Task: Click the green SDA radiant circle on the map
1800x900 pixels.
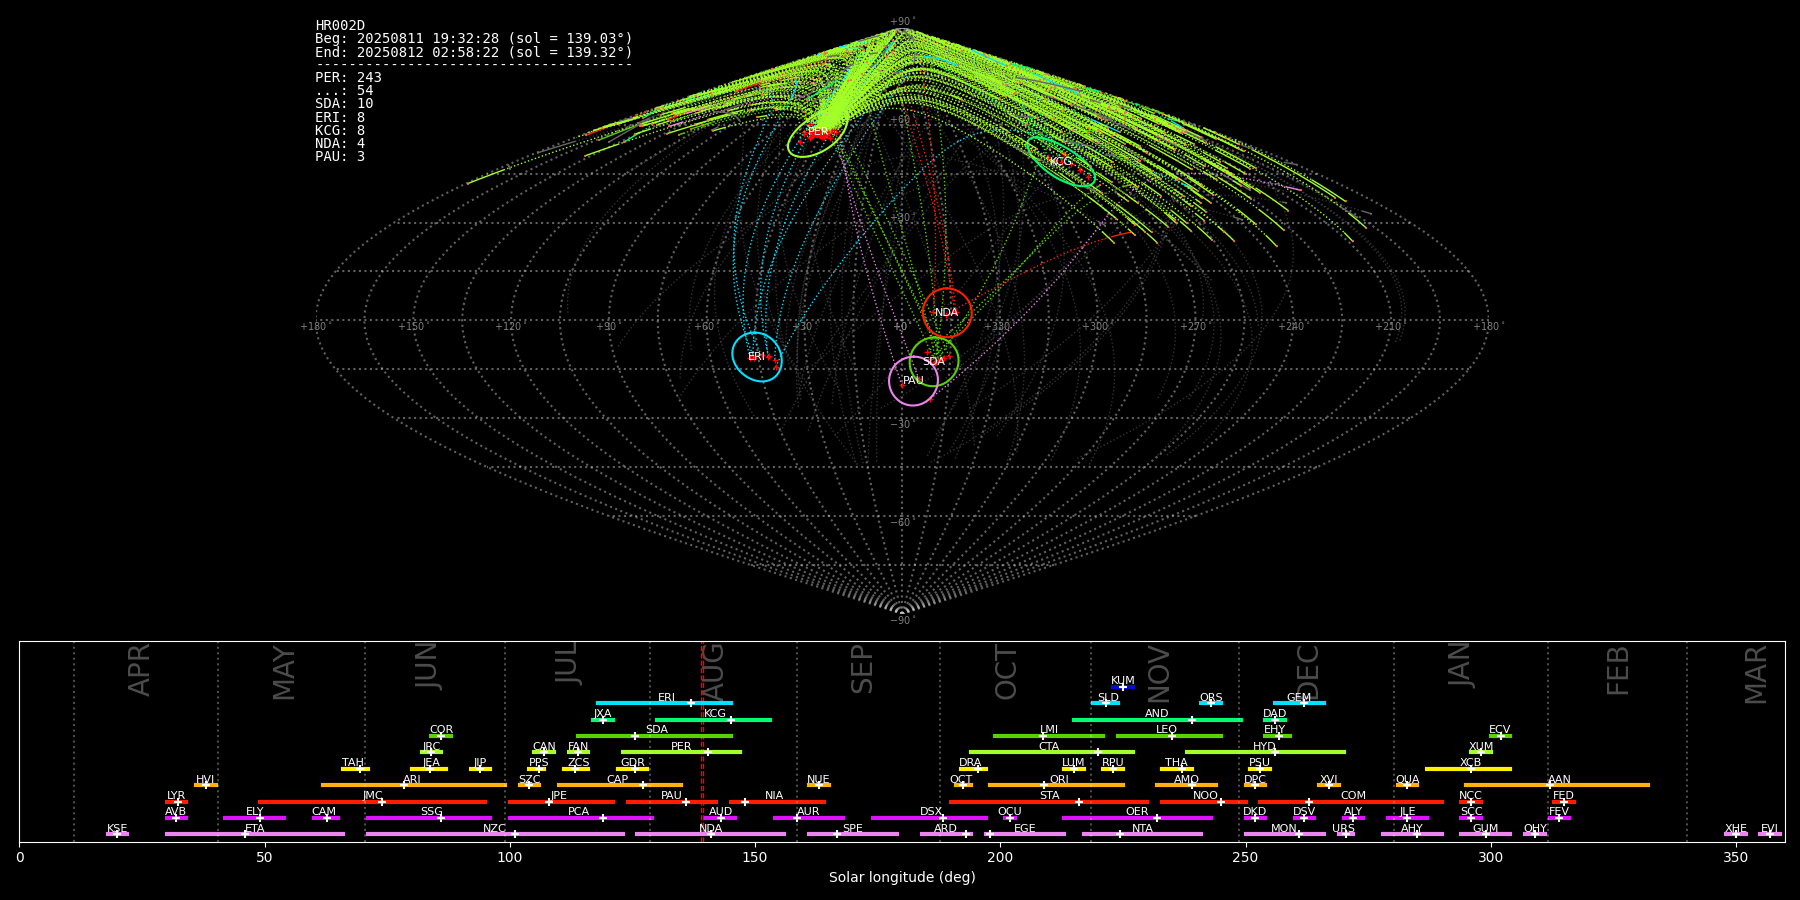Action: (x=934, y=362)
